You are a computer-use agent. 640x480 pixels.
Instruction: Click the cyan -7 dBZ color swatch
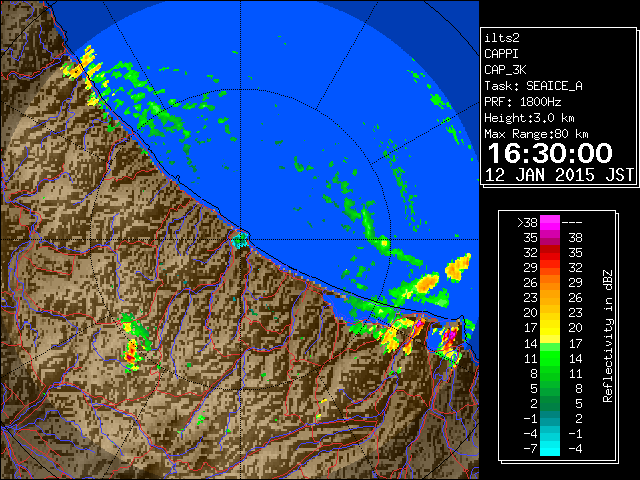tap(550, 448)
